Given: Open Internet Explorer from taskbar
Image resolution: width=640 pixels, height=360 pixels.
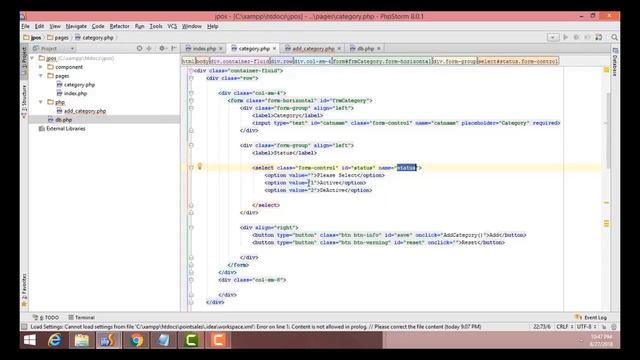Looking at the screenshot, I should (55, 340).
